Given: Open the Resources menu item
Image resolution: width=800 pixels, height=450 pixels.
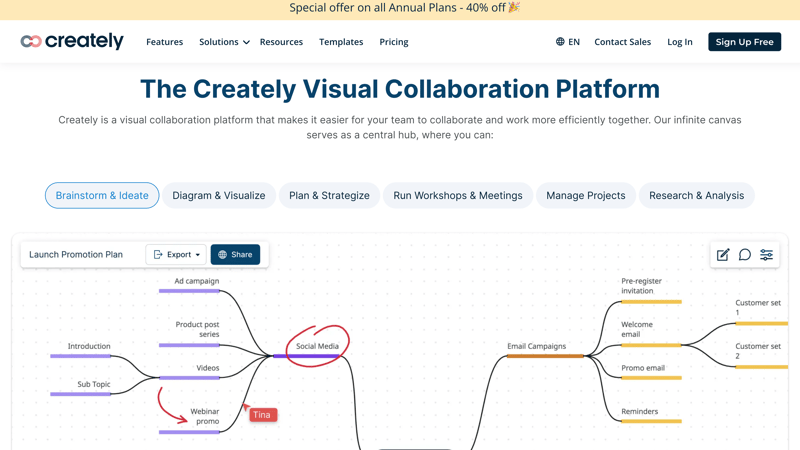Looking at the screenshot, I should click(x=281, y=42).
